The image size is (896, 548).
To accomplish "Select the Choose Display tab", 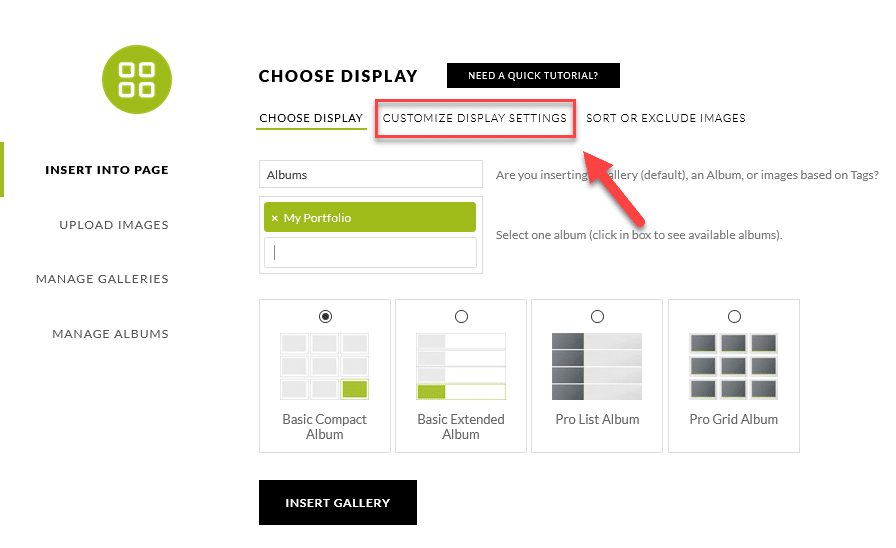I will tap(311, 118).
